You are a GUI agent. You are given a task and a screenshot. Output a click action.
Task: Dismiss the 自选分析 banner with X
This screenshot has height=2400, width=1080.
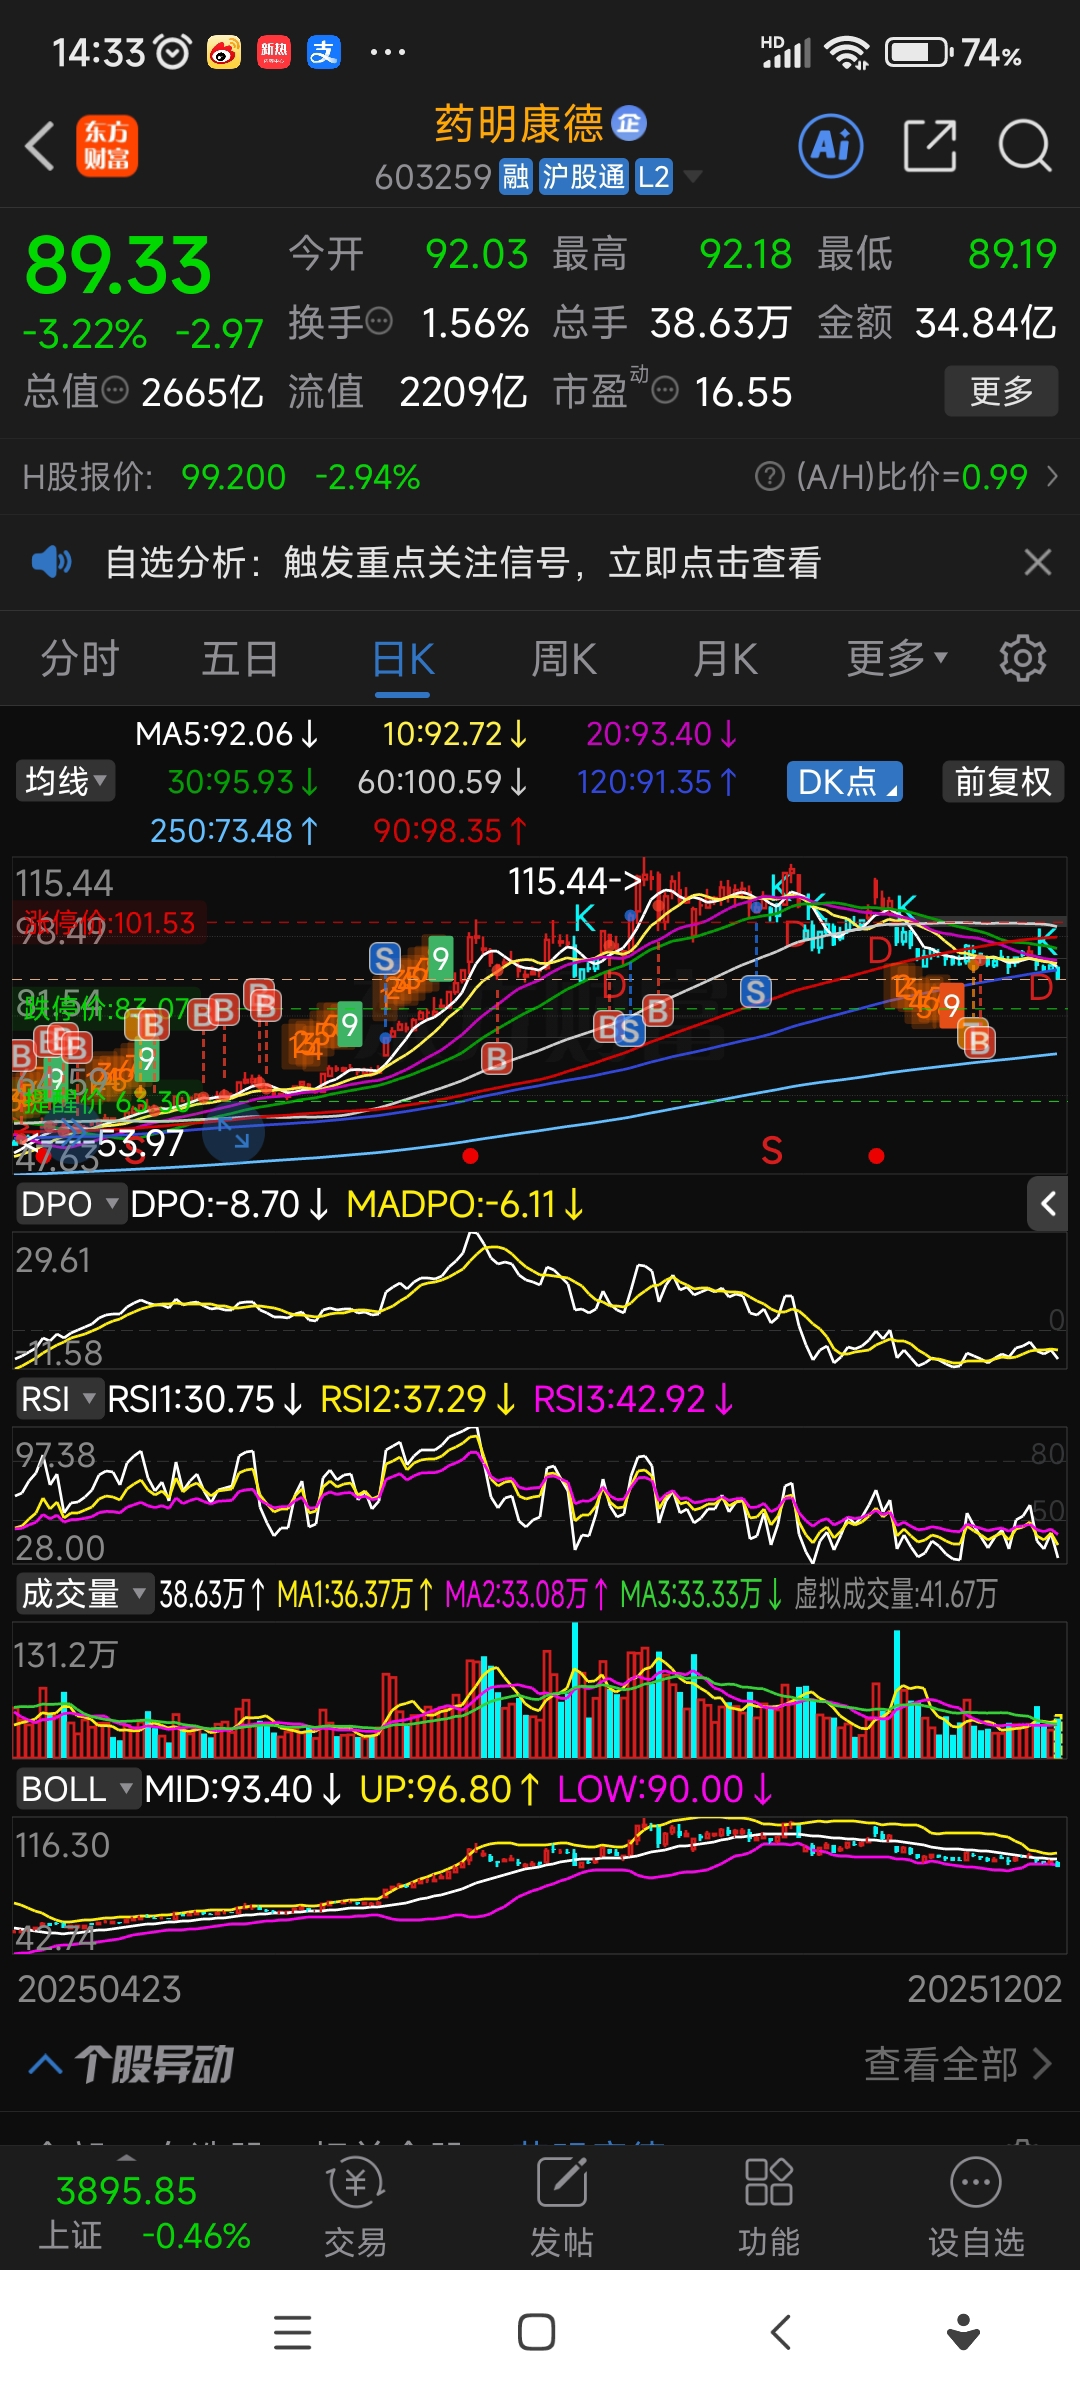tap(1038, 562)
